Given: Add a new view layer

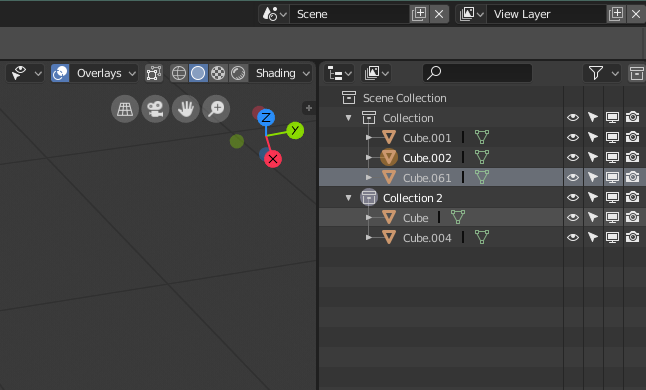Looking at the screenshot, I should pyautogui.click(x=616, y=14).
